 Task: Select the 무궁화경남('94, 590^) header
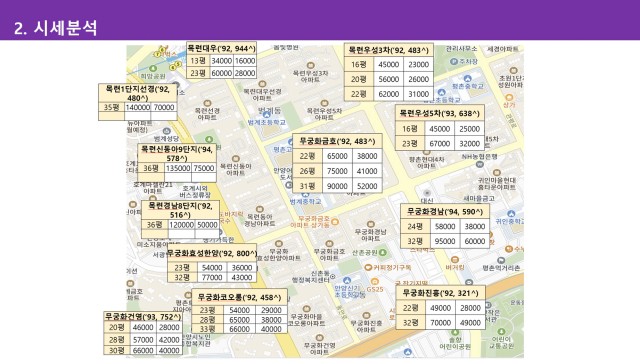(445, 211)
